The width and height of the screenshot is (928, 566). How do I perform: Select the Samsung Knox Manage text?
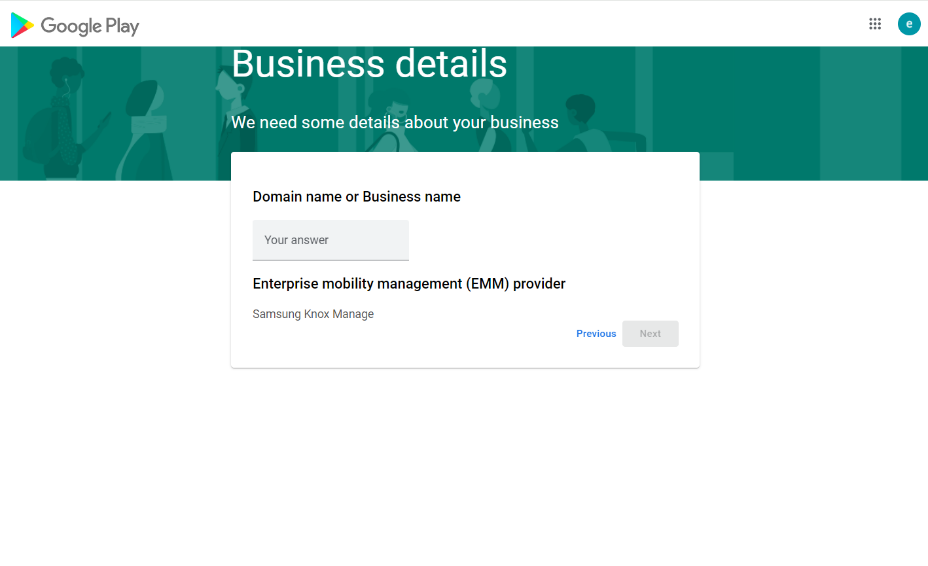313,314
